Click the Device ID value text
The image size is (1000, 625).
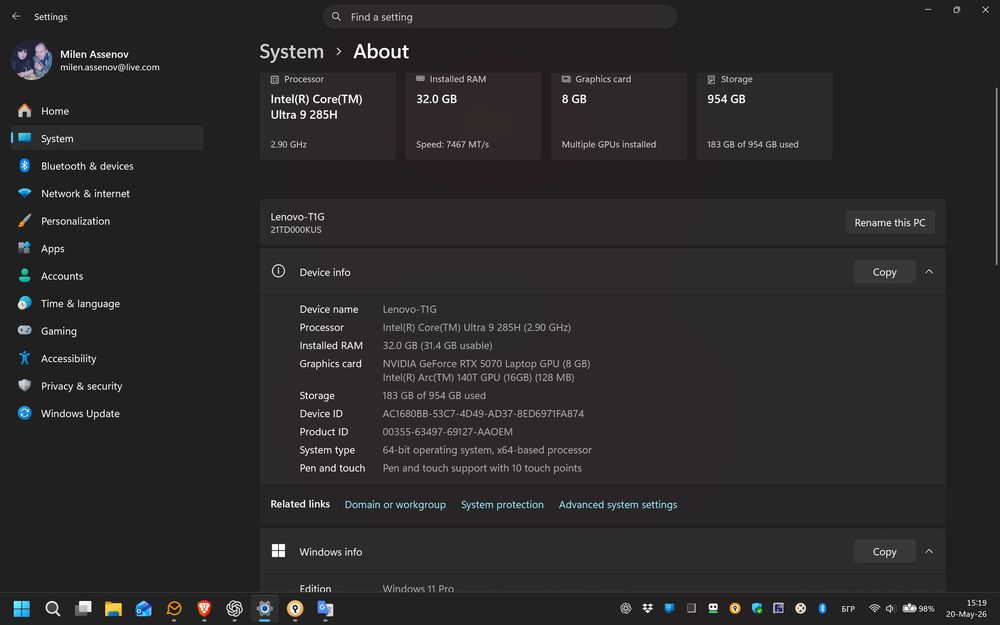[483, 413]
